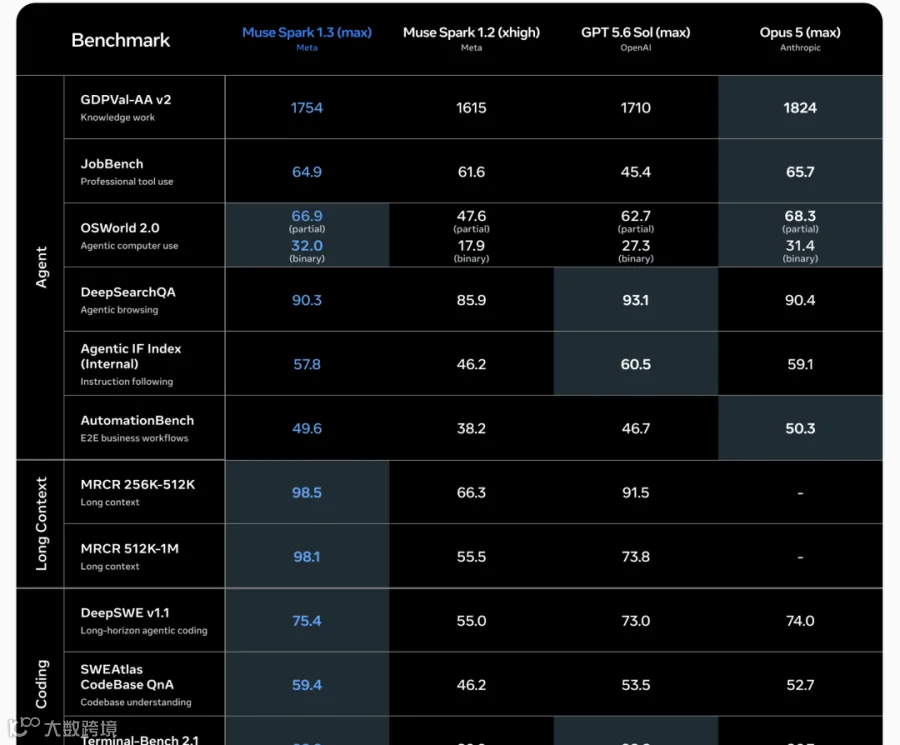900x745 pixels.
Task: Click the vertical Agent category label
Action: 41,267
